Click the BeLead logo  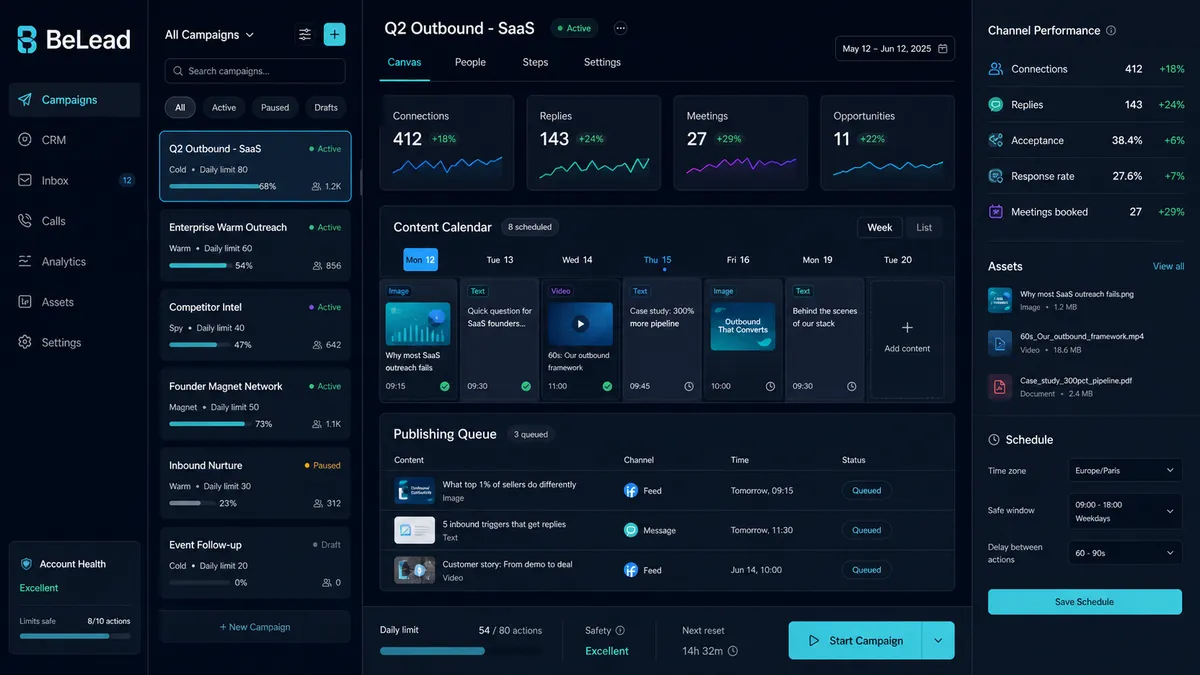pos(74,40)
